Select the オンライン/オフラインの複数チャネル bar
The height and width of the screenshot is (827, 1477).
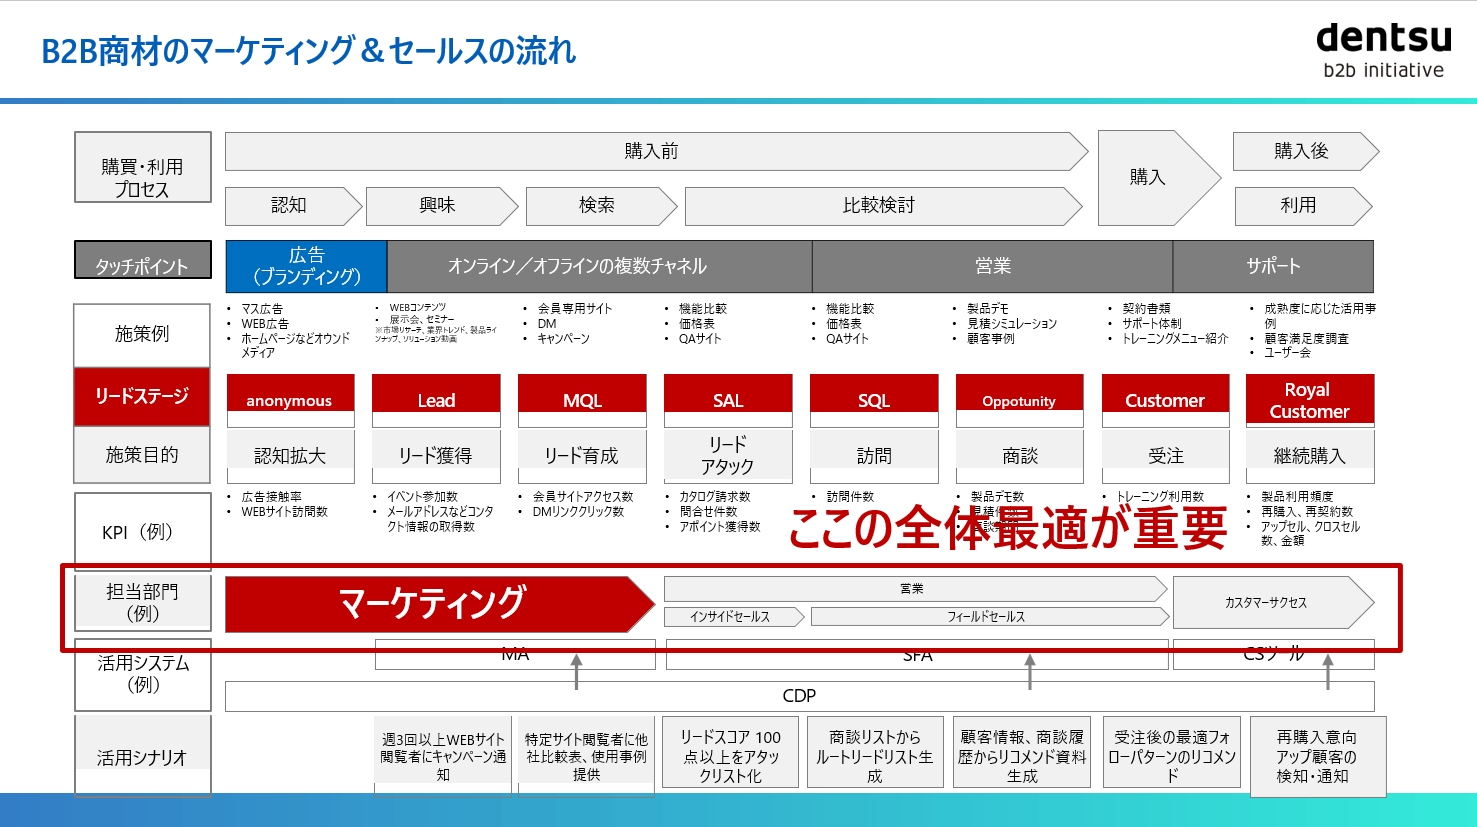tap(598, 266)
